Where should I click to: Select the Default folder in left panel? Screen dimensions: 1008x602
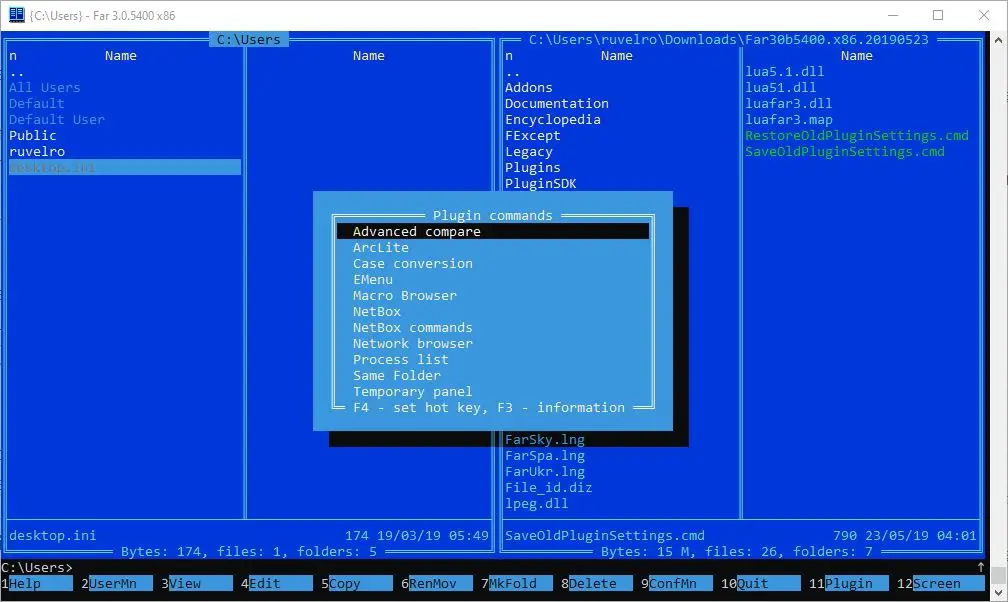(x=37, y=104)
